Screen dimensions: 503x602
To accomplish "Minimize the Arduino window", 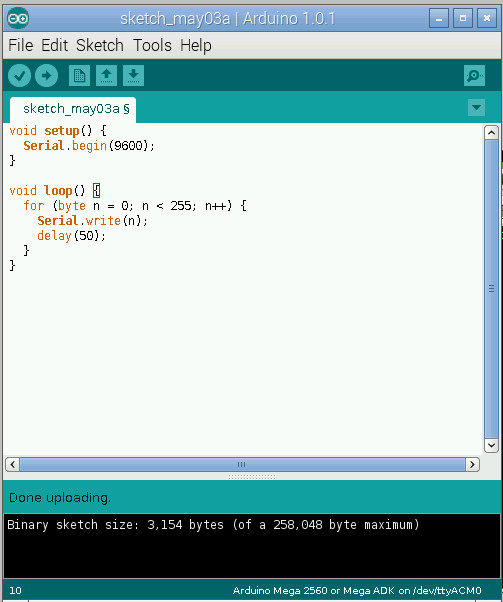I will [x=439, y=18].
